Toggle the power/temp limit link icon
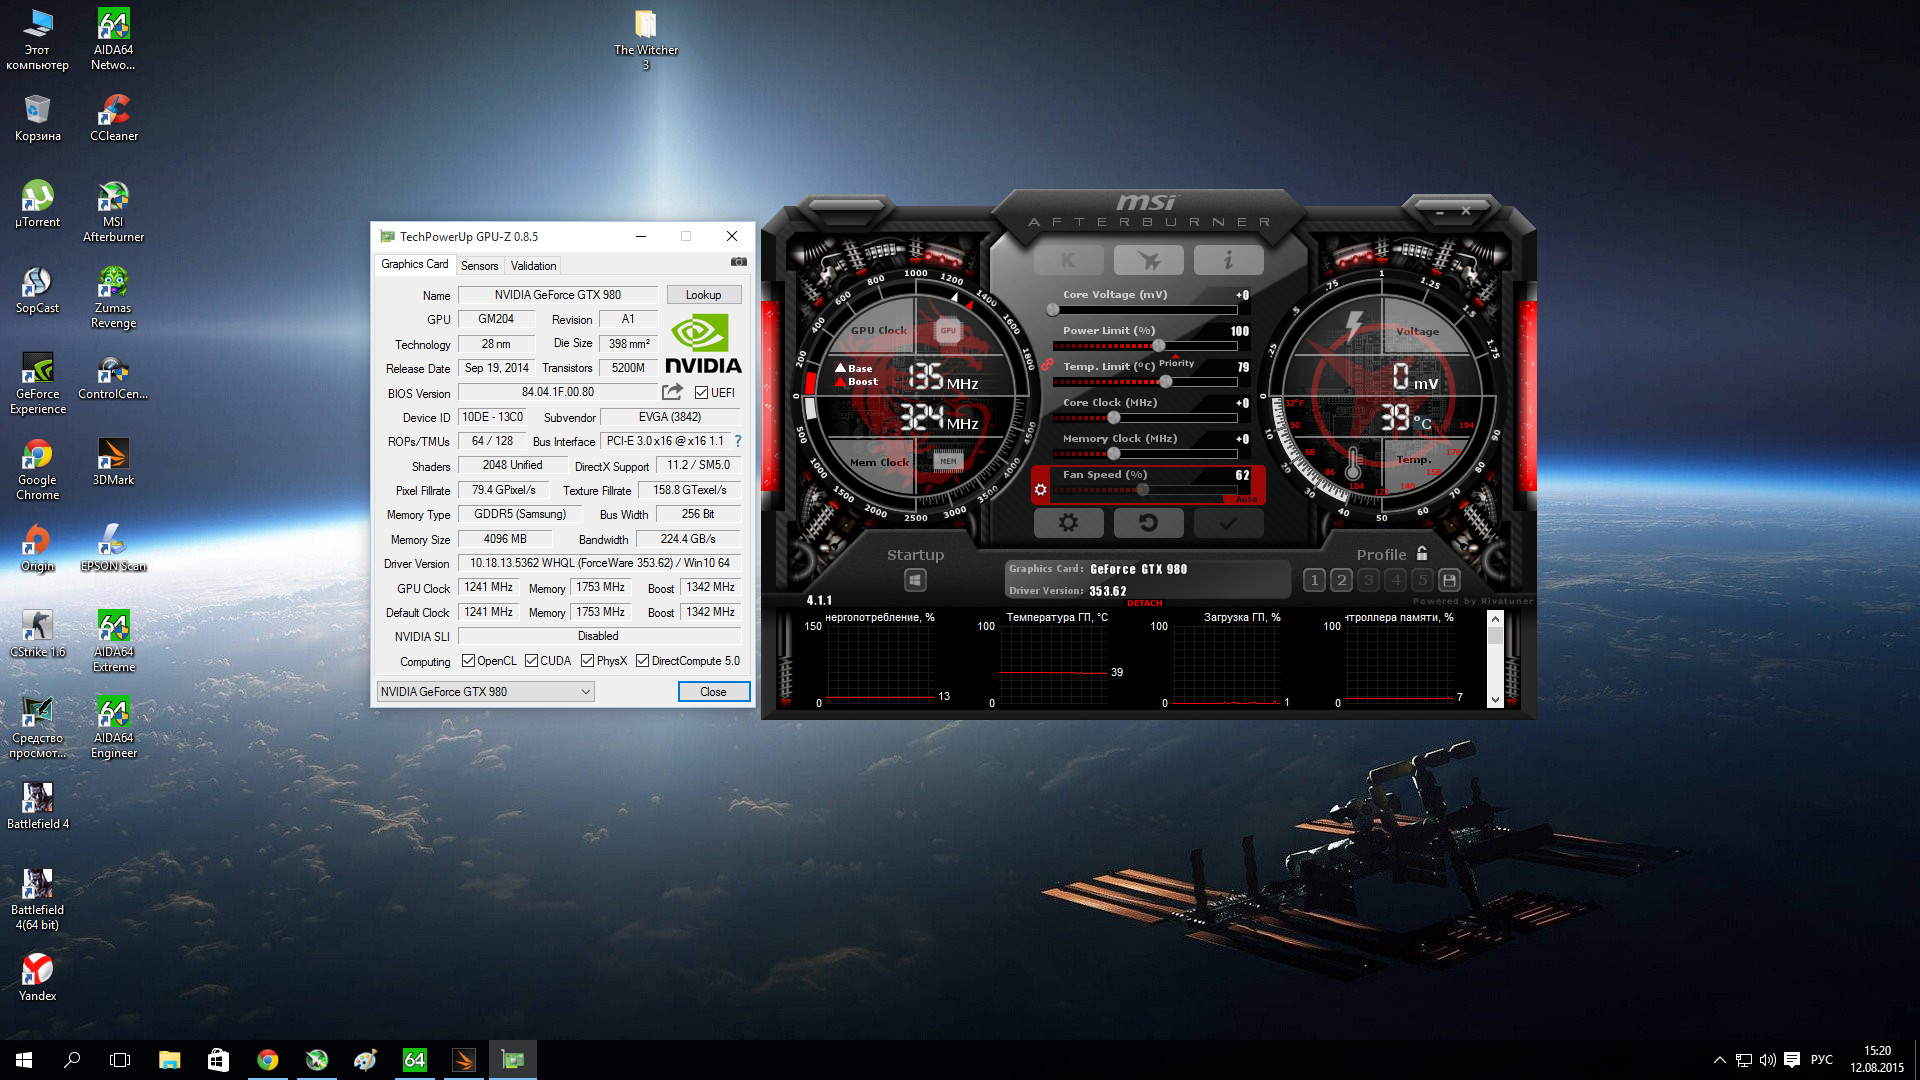The image size is (1920, 1080). 1047,365
